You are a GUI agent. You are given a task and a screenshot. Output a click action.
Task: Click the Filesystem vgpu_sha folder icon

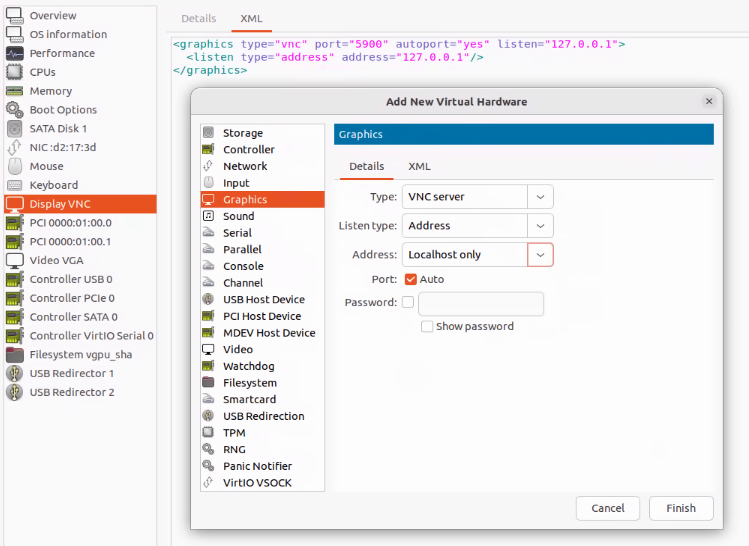[14, 354]
